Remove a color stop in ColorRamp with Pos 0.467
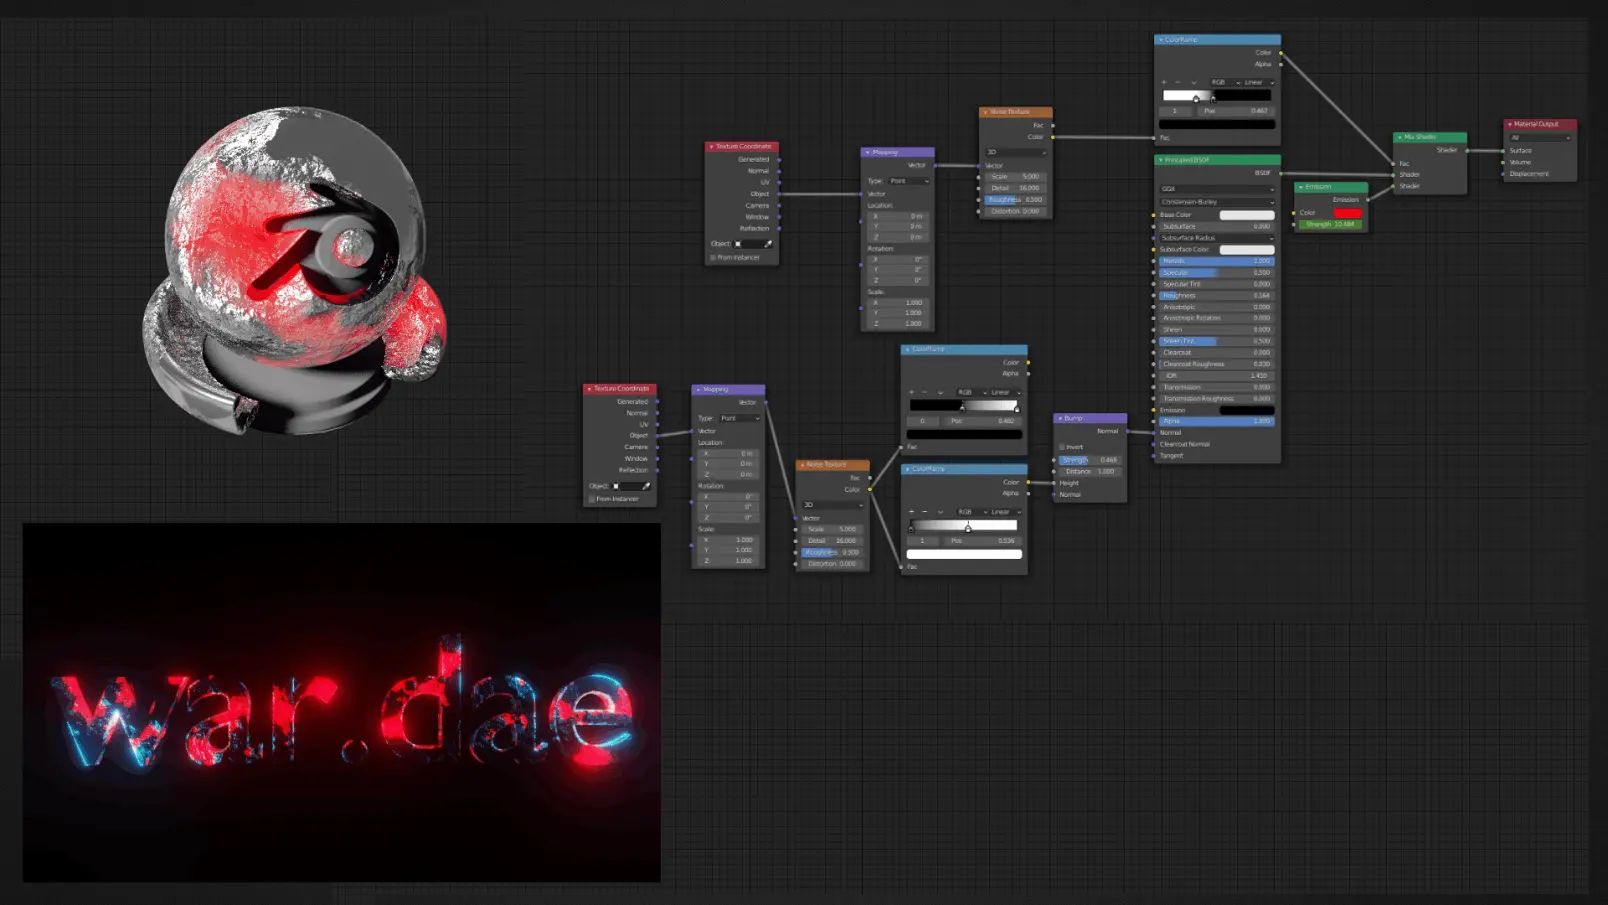The width and height of the screenshot is (1608, 905). pyautogui.click(x=1178, y=82)
